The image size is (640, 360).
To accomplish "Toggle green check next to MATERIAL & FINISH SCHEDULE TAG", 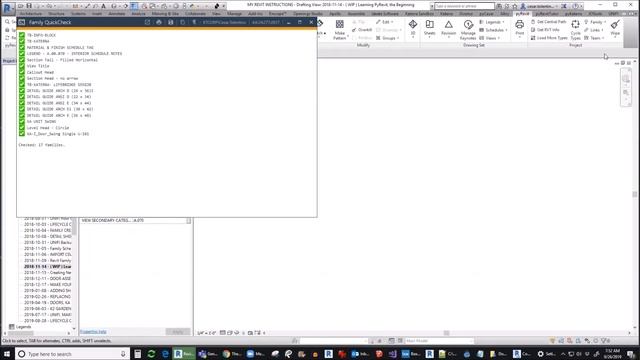I will [22, 47].
